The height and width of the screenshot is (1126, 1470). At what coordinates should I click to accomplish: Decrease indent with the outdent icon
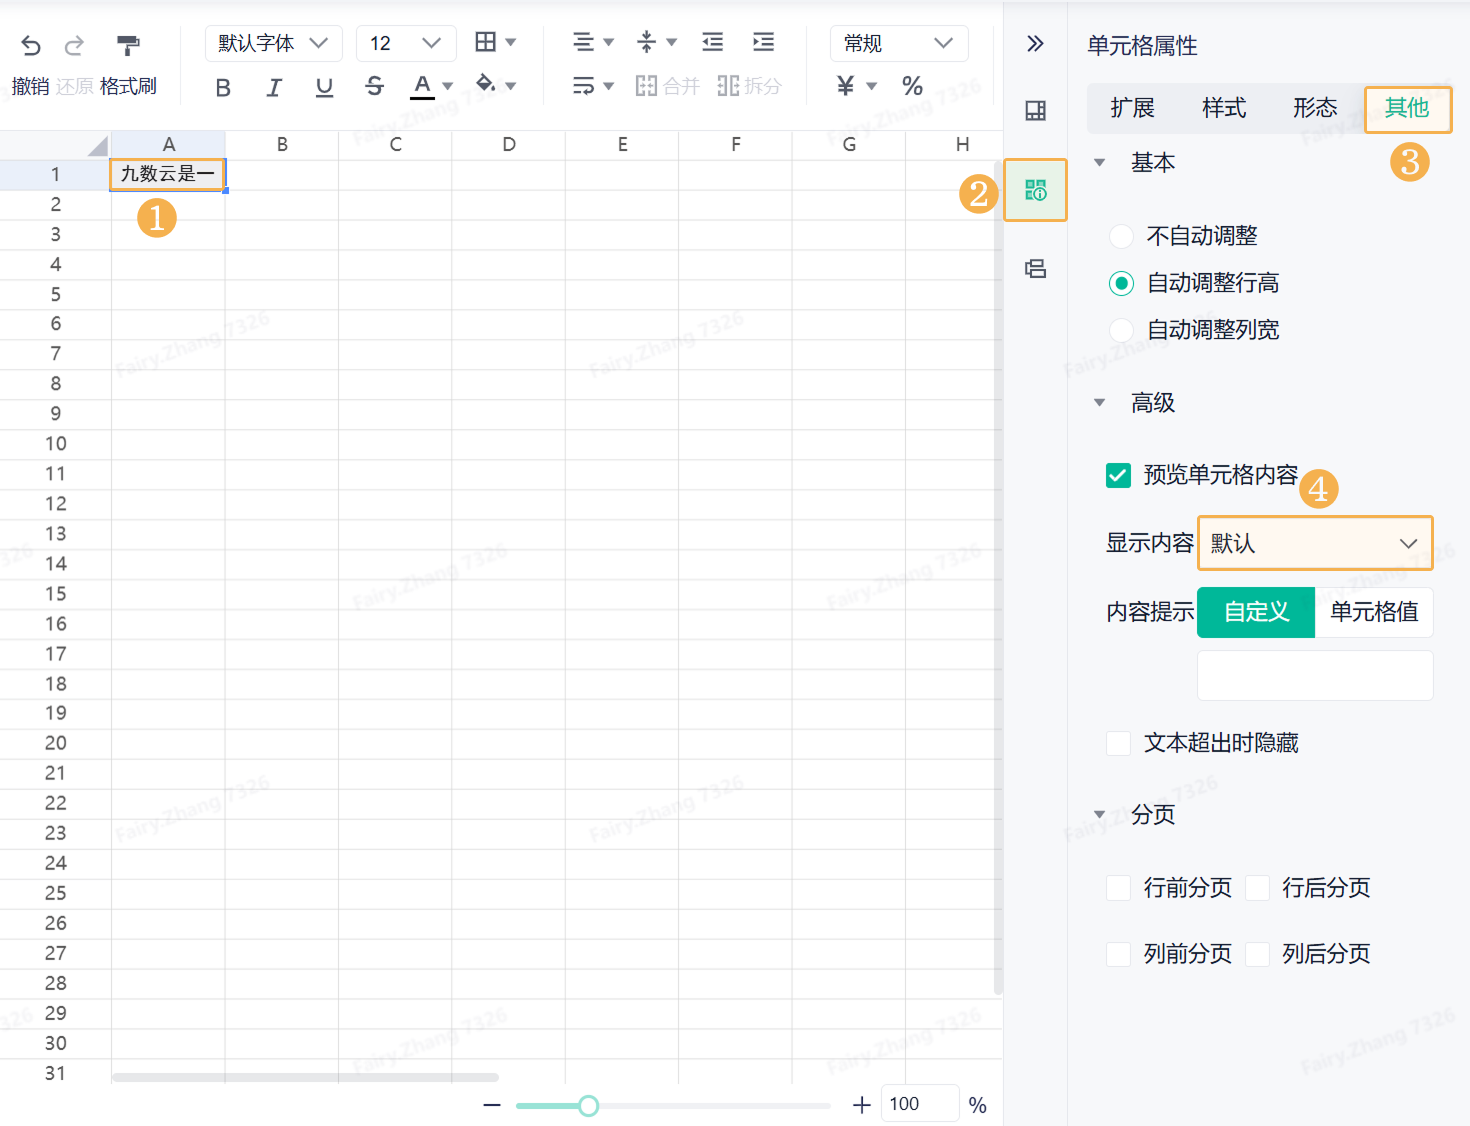coord(712,42)
